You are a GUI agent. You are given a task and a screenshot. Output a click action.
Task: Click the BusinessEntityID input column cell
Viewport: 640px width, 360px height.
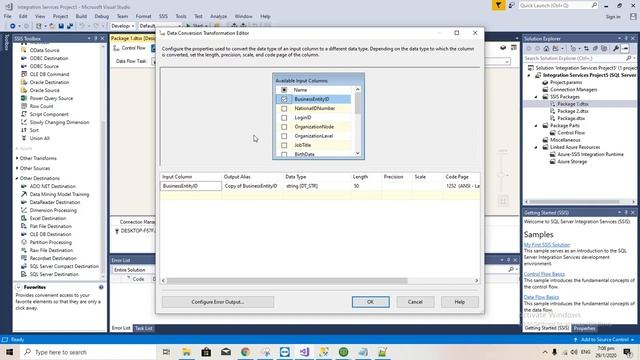click(x=191, y=186)
